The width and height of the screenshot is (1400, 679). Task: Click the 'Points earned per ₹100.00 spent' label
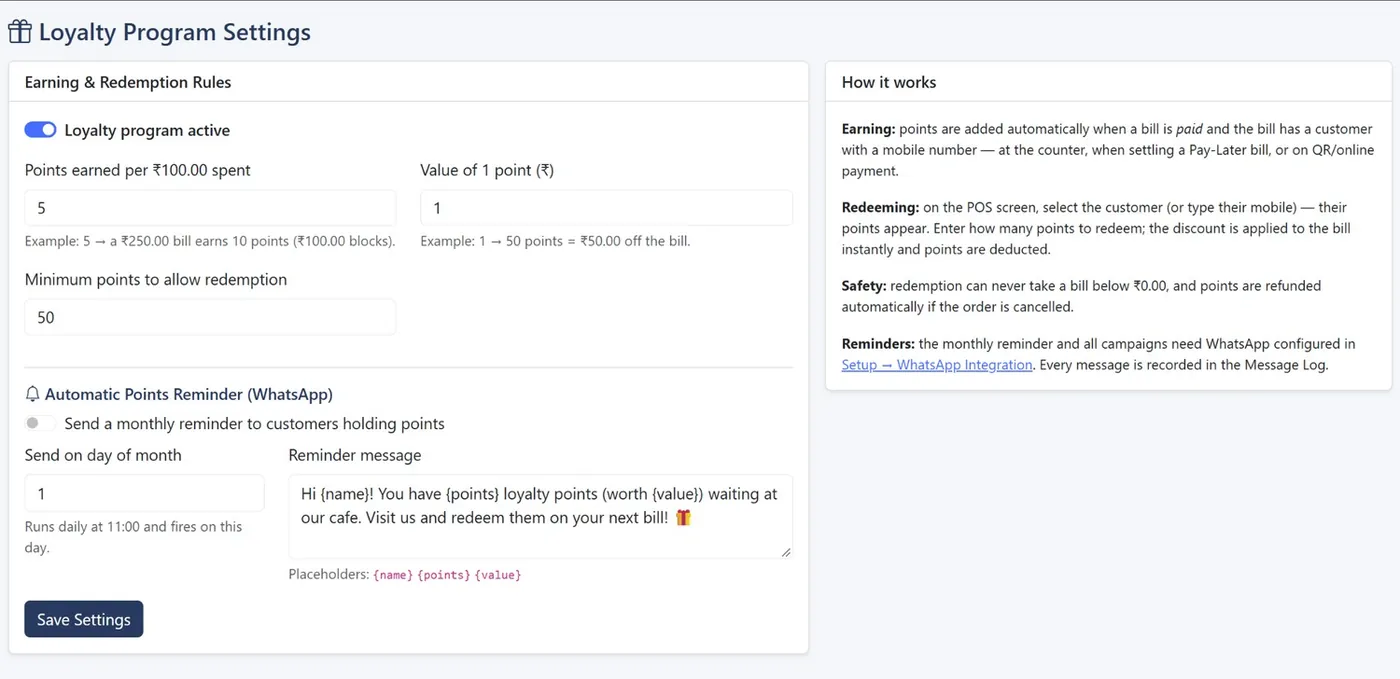138,170
